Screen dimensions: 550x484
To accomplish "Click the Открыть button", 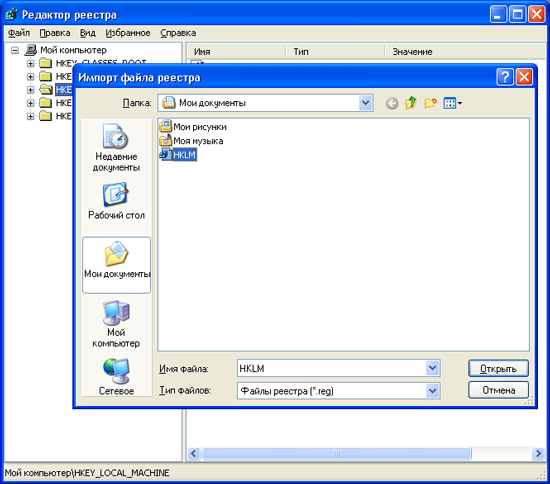I will click(x=498, y=369).
